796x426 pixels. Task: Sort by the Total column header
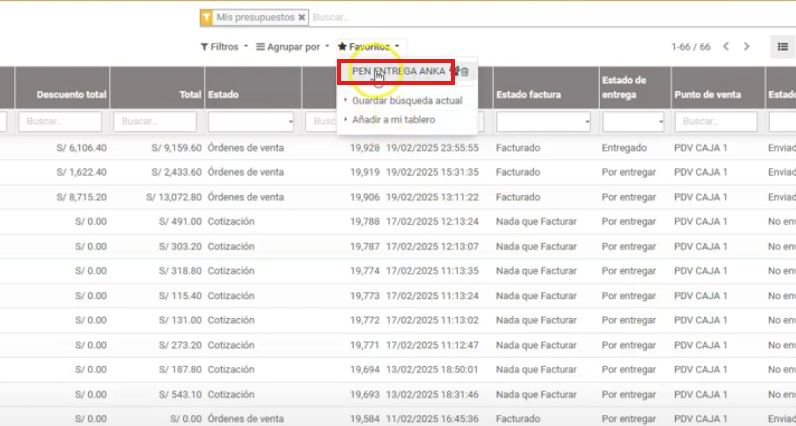[x=191, y=94]
